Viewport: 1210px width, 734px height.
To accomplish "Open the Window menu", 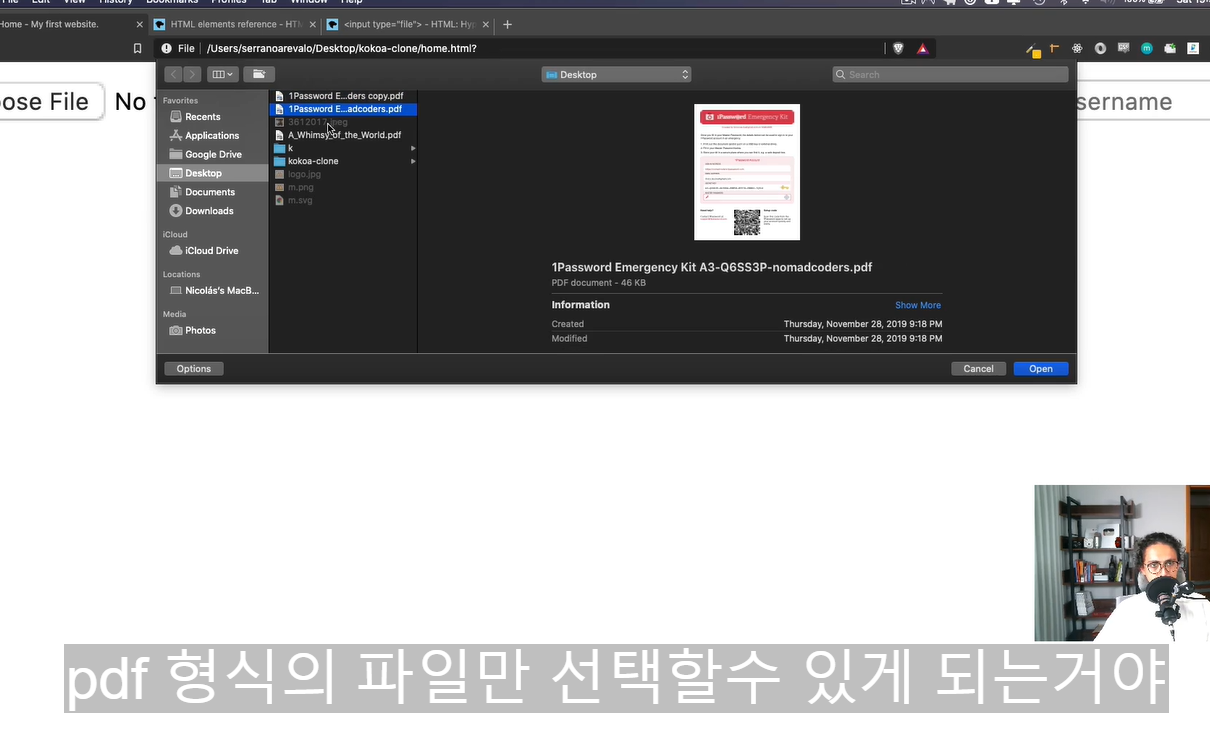I will 309,3.
